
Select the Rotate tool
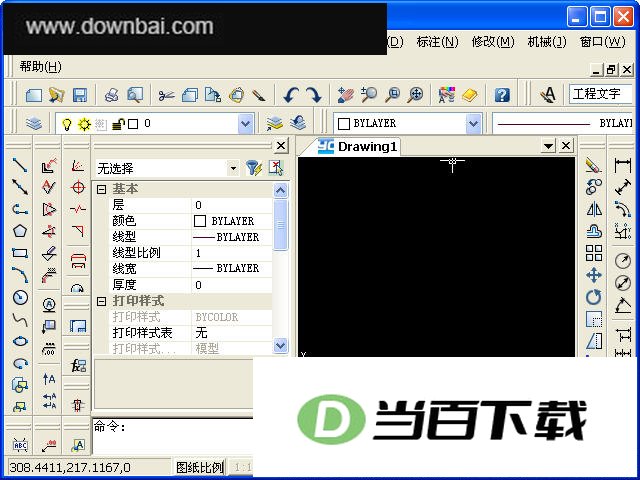pyautogui.click(x=594, y=297)
